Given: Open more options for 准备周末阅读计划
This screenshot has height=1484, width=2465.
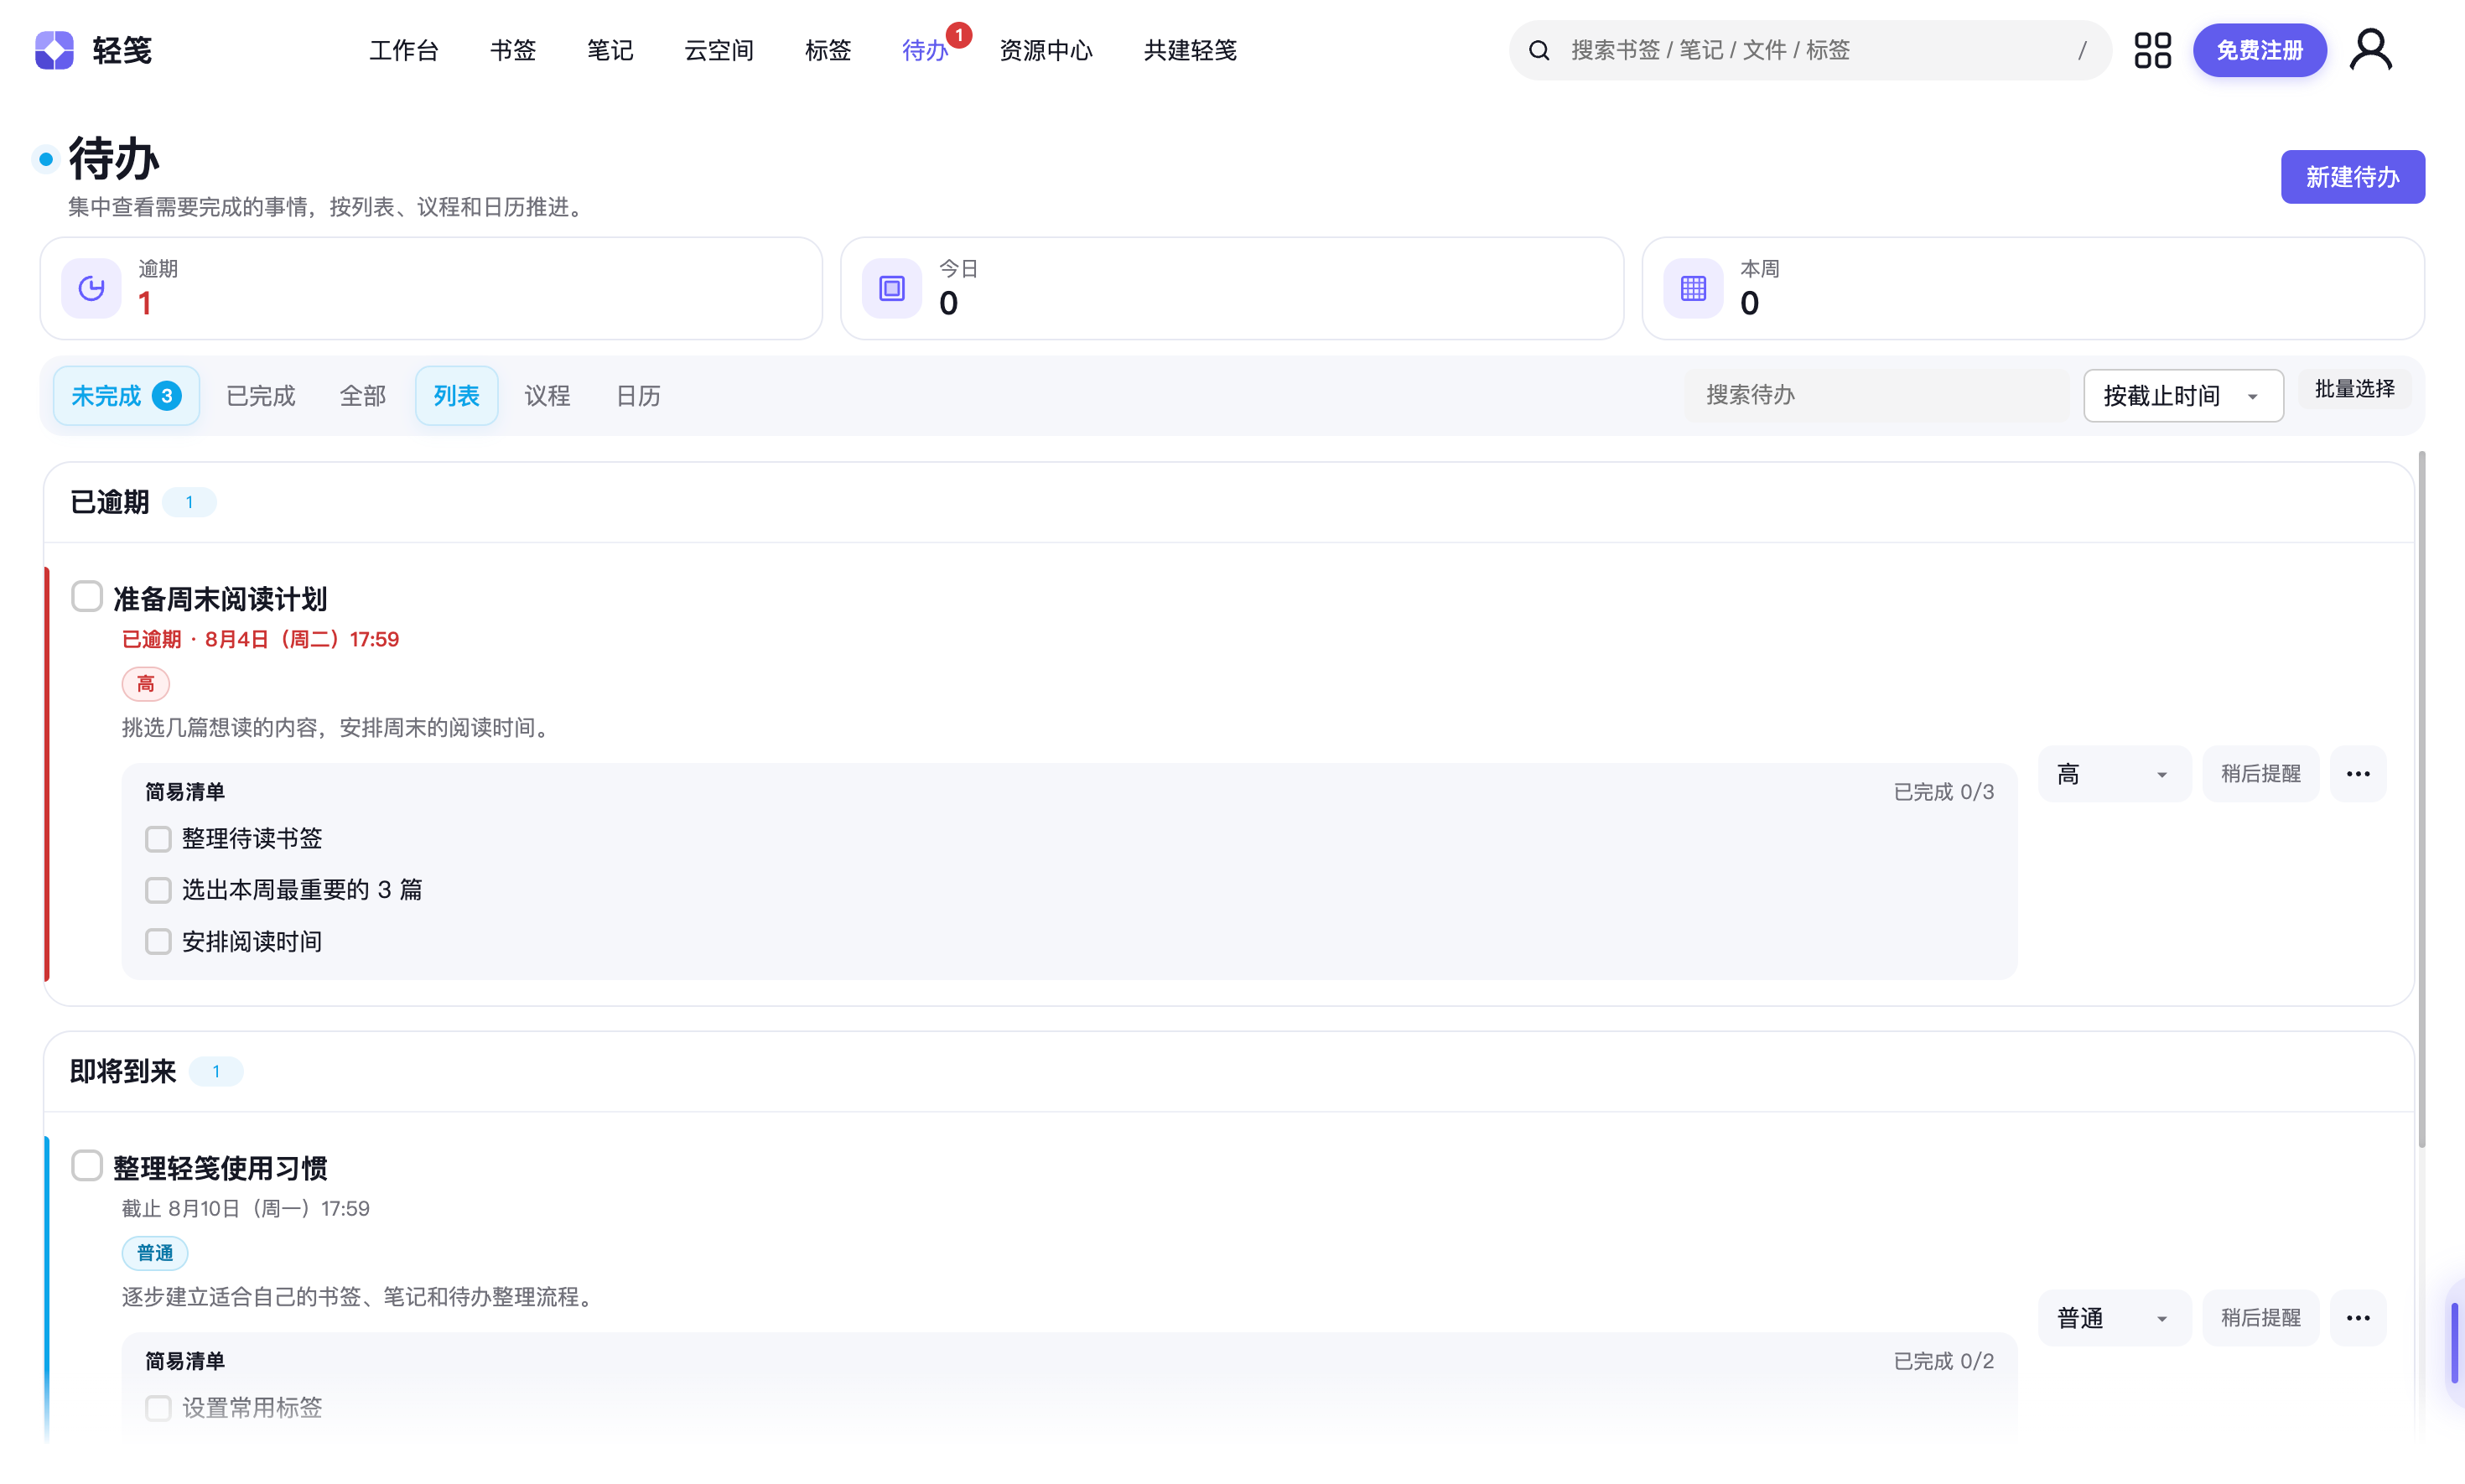Looking at the screenshot, I should [x=2358, y=774].
